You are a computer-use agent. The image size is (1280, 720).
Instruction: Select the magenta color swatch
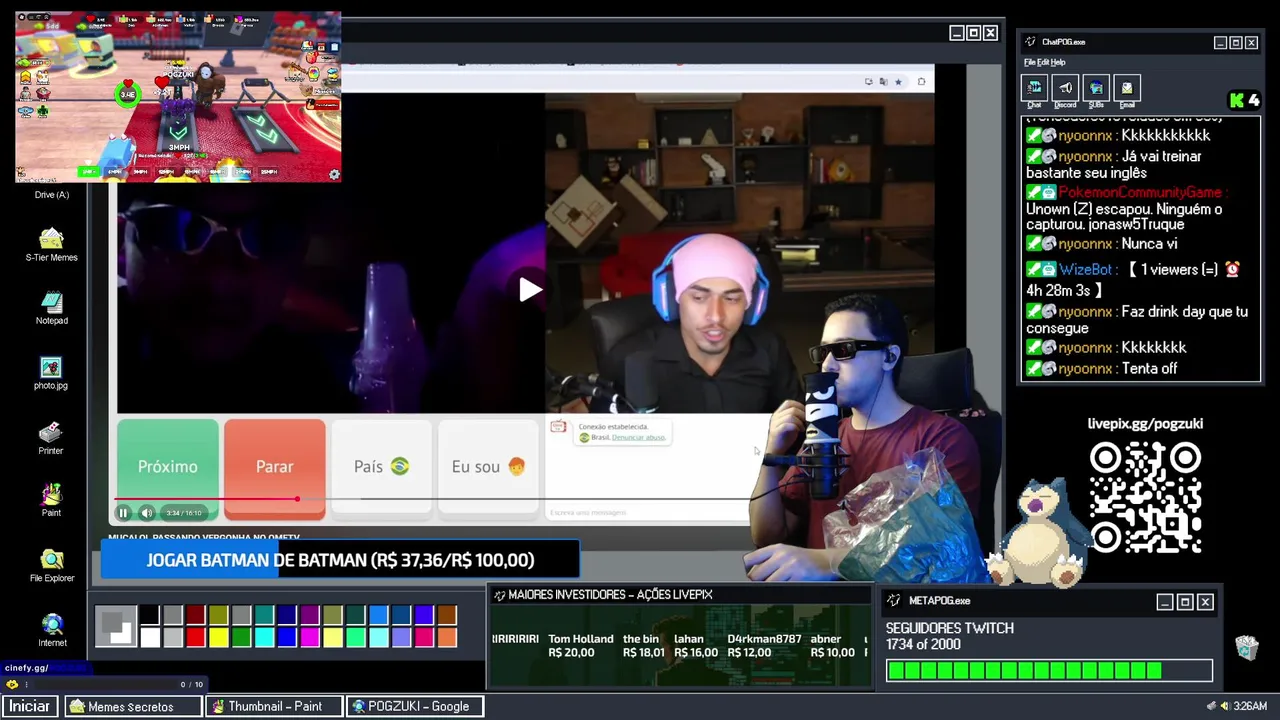tap(310, 637)
